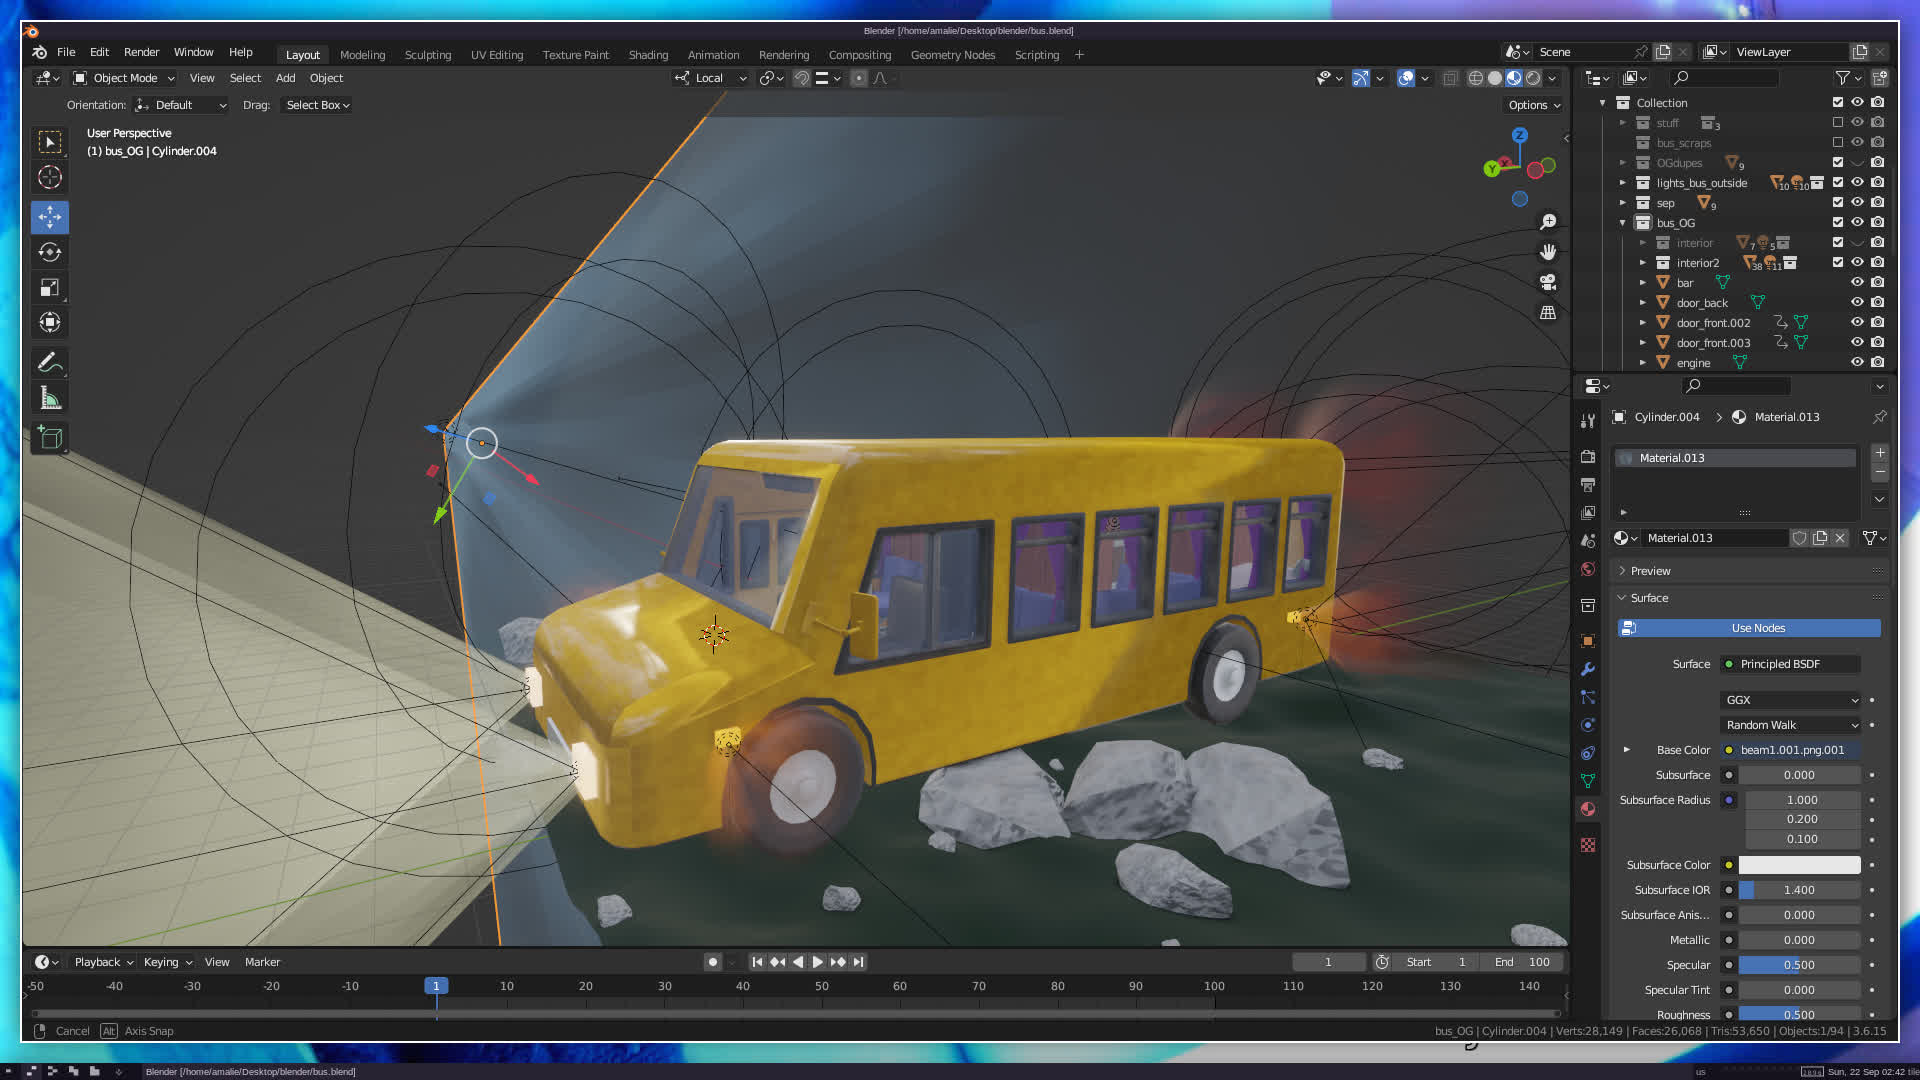Open the Object Mode dropdown
The width and height of the screenshot is (1920, 1080).
tap(125, 78)
